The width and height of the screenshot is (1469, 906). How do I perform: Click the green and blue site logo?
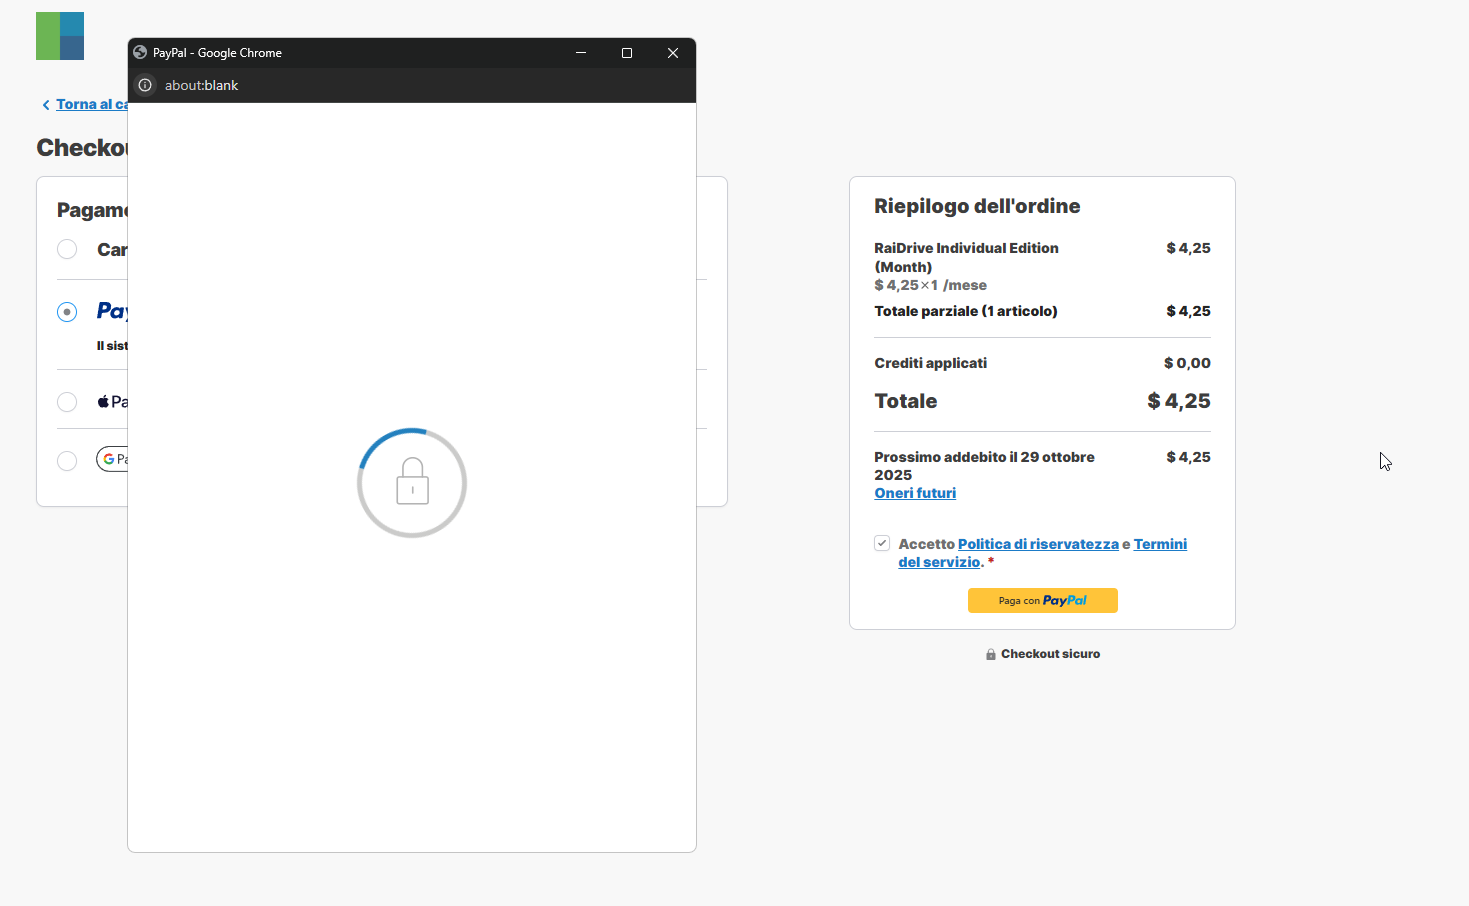coord(60,36)
